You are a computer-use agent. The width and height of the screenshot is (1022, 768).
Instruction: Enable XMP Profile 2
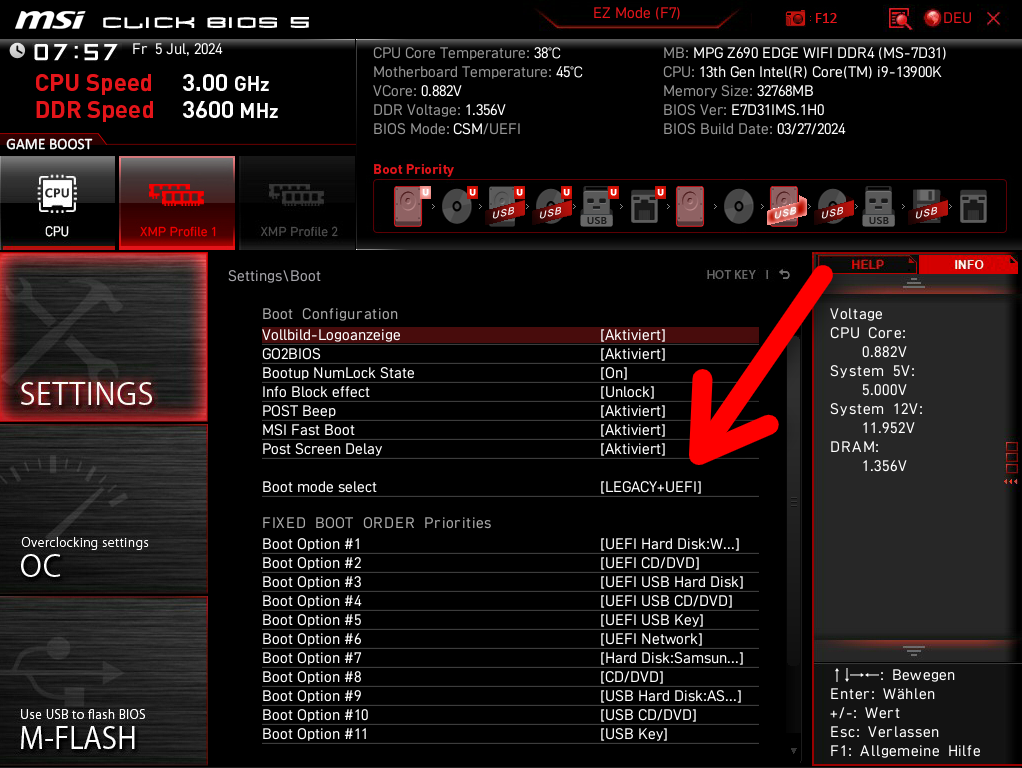297,203
